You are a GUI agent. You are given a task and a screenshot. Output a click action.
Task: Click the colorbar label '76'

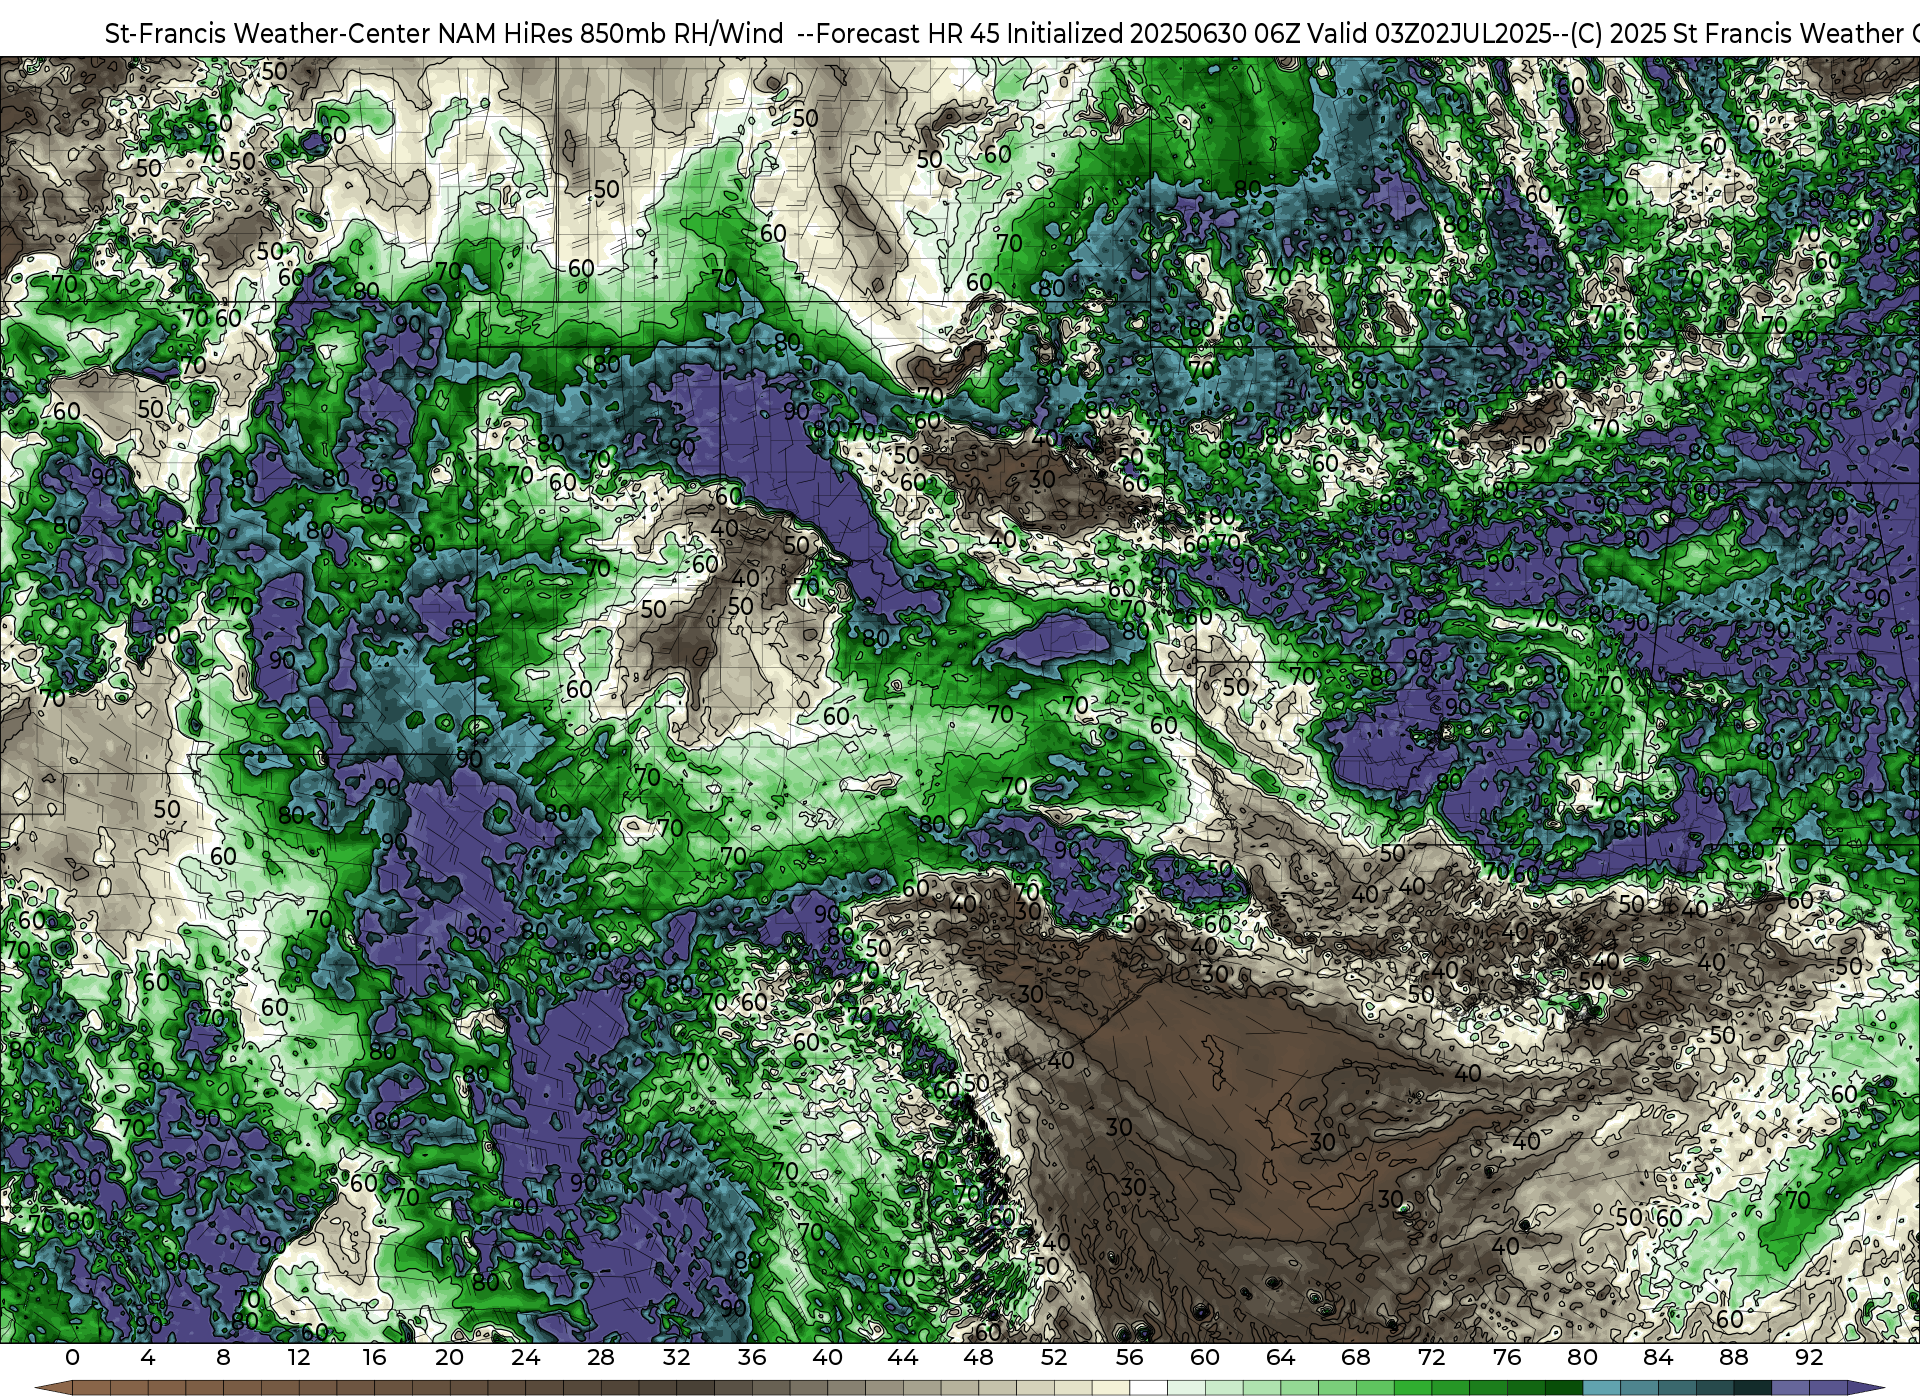coord(1506,1357)
